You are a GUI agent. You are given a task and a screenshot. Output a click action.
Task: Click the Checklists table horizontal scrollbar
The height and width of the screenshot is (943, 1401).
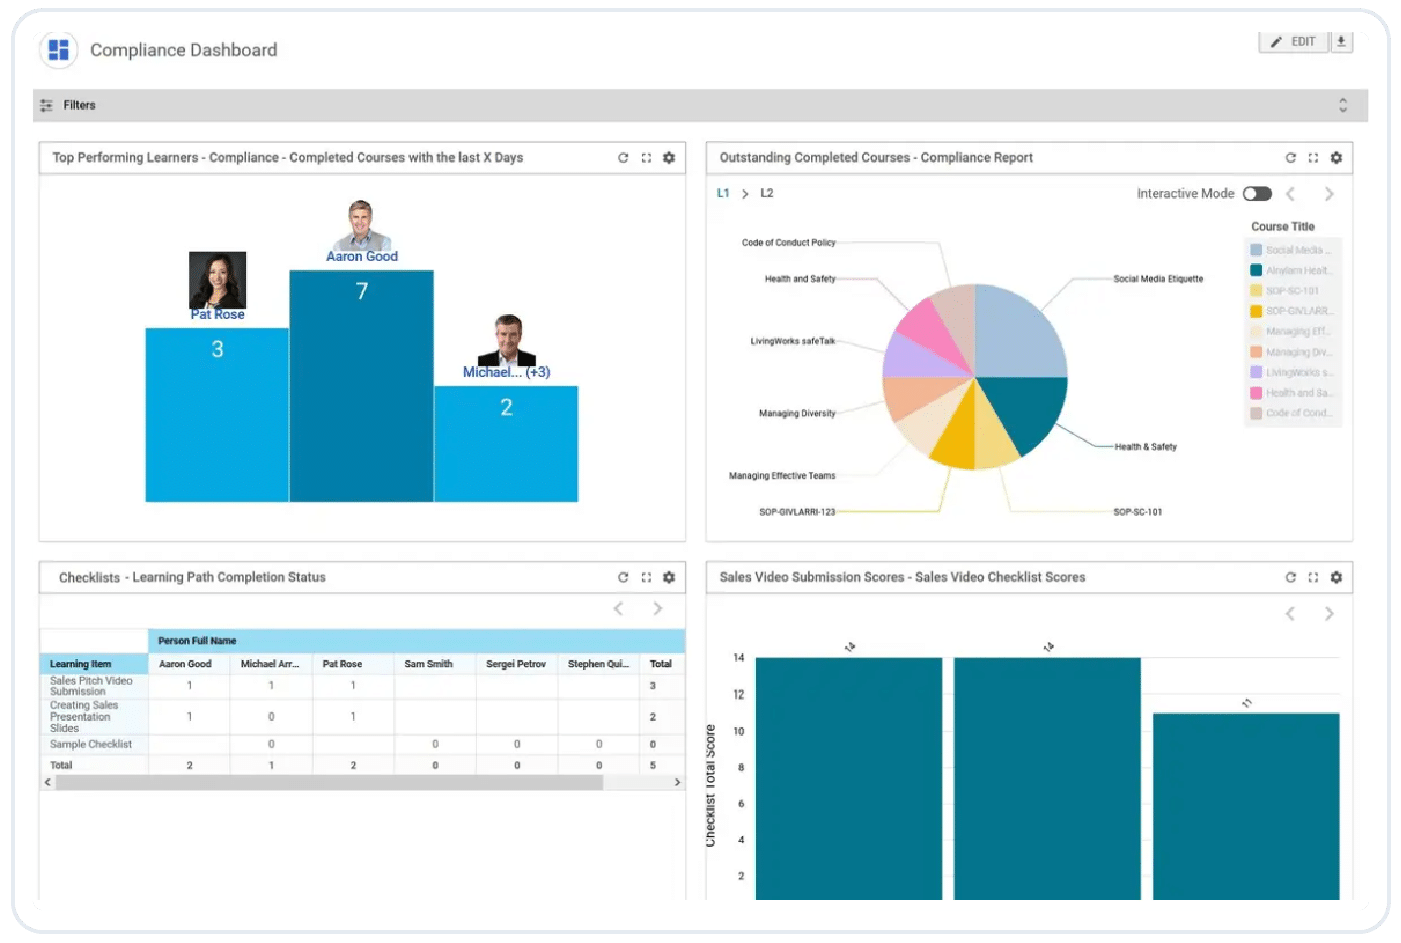pyautogui.click(x=330, y=783)
